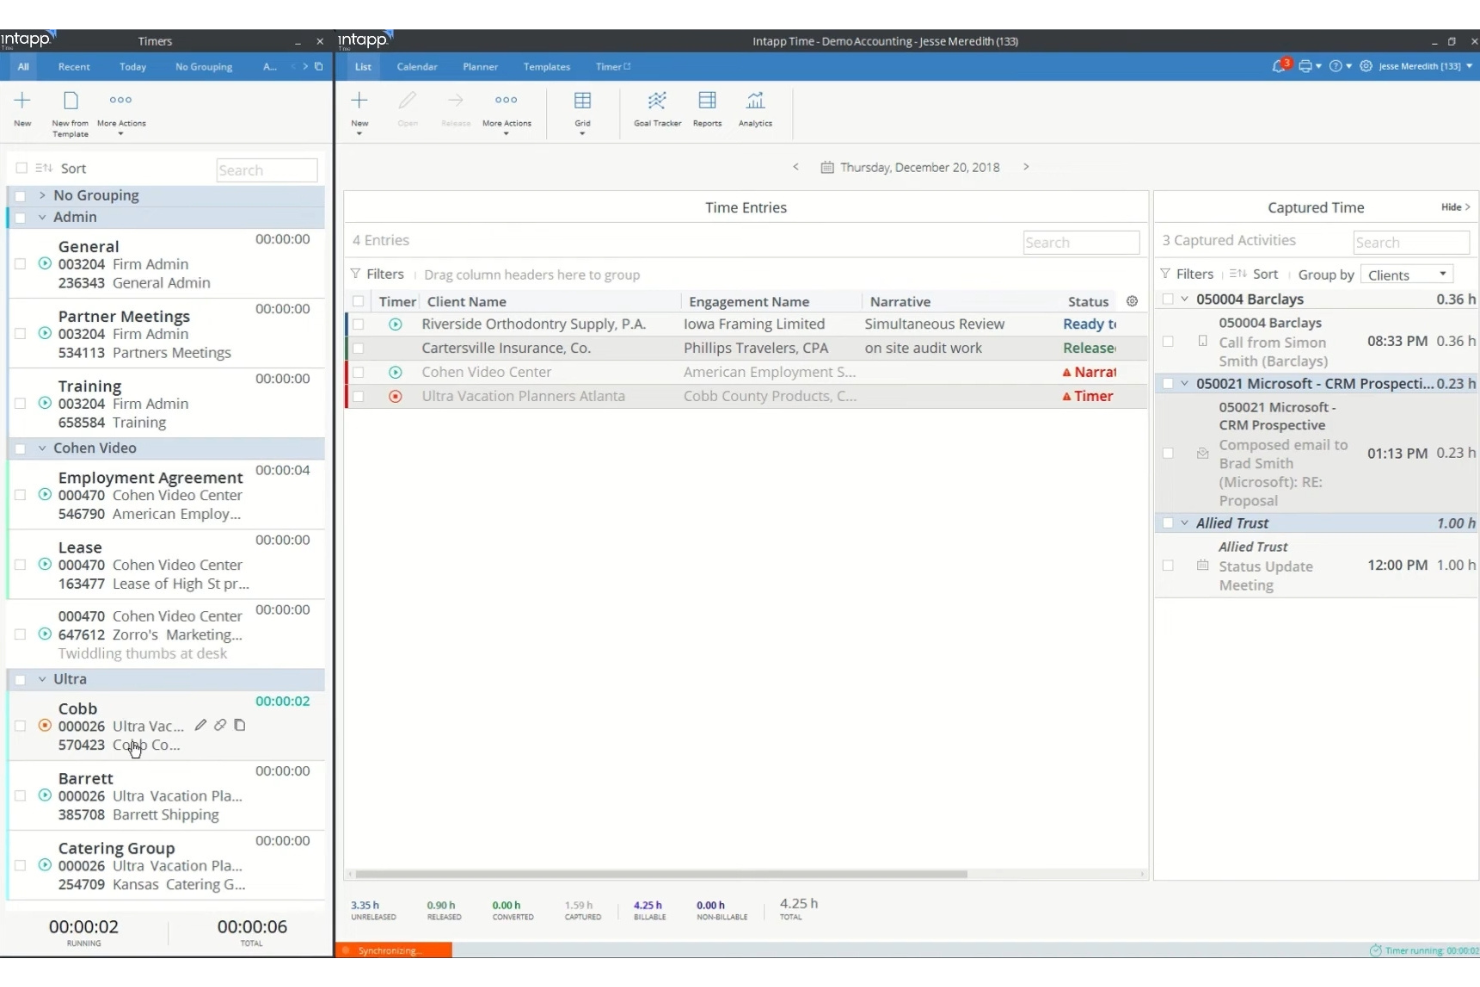
Task: Click the Captured Time search box
Action: click(1411, 242)
